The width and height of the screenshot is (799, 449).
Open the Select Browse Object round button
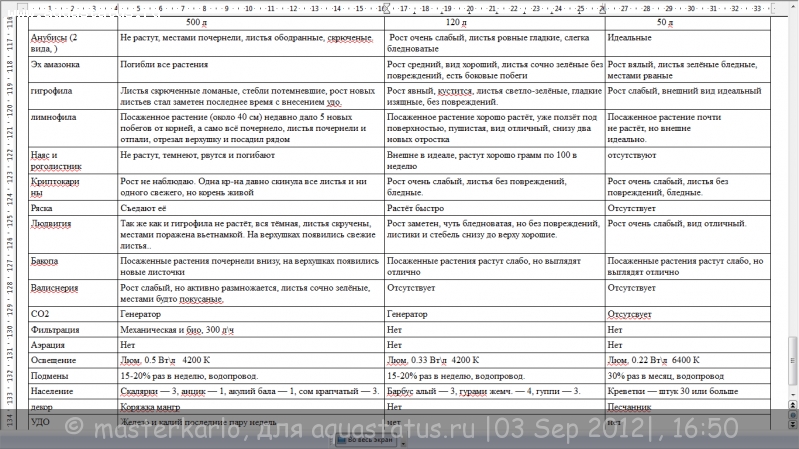pos(793,415)
